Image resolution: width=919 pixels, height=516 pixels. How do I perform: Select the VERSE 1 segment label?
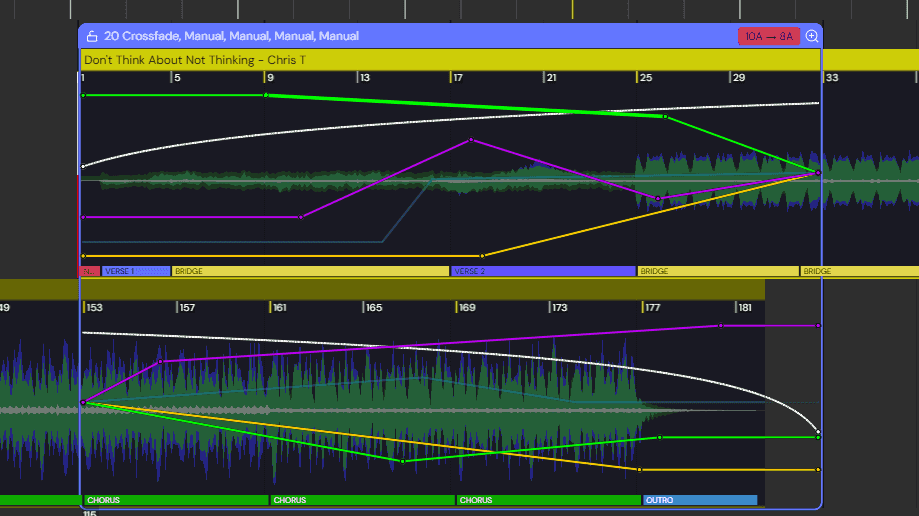click(x=135, y=271)
